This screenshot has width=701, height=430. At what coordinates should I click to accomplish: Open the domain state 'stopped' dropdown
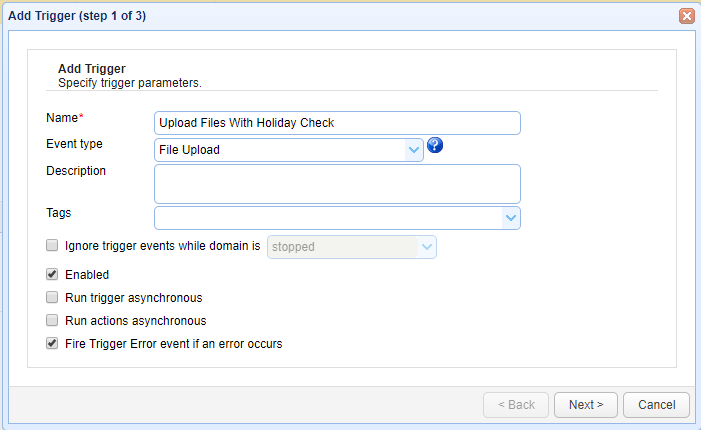[x=427, y=247]
